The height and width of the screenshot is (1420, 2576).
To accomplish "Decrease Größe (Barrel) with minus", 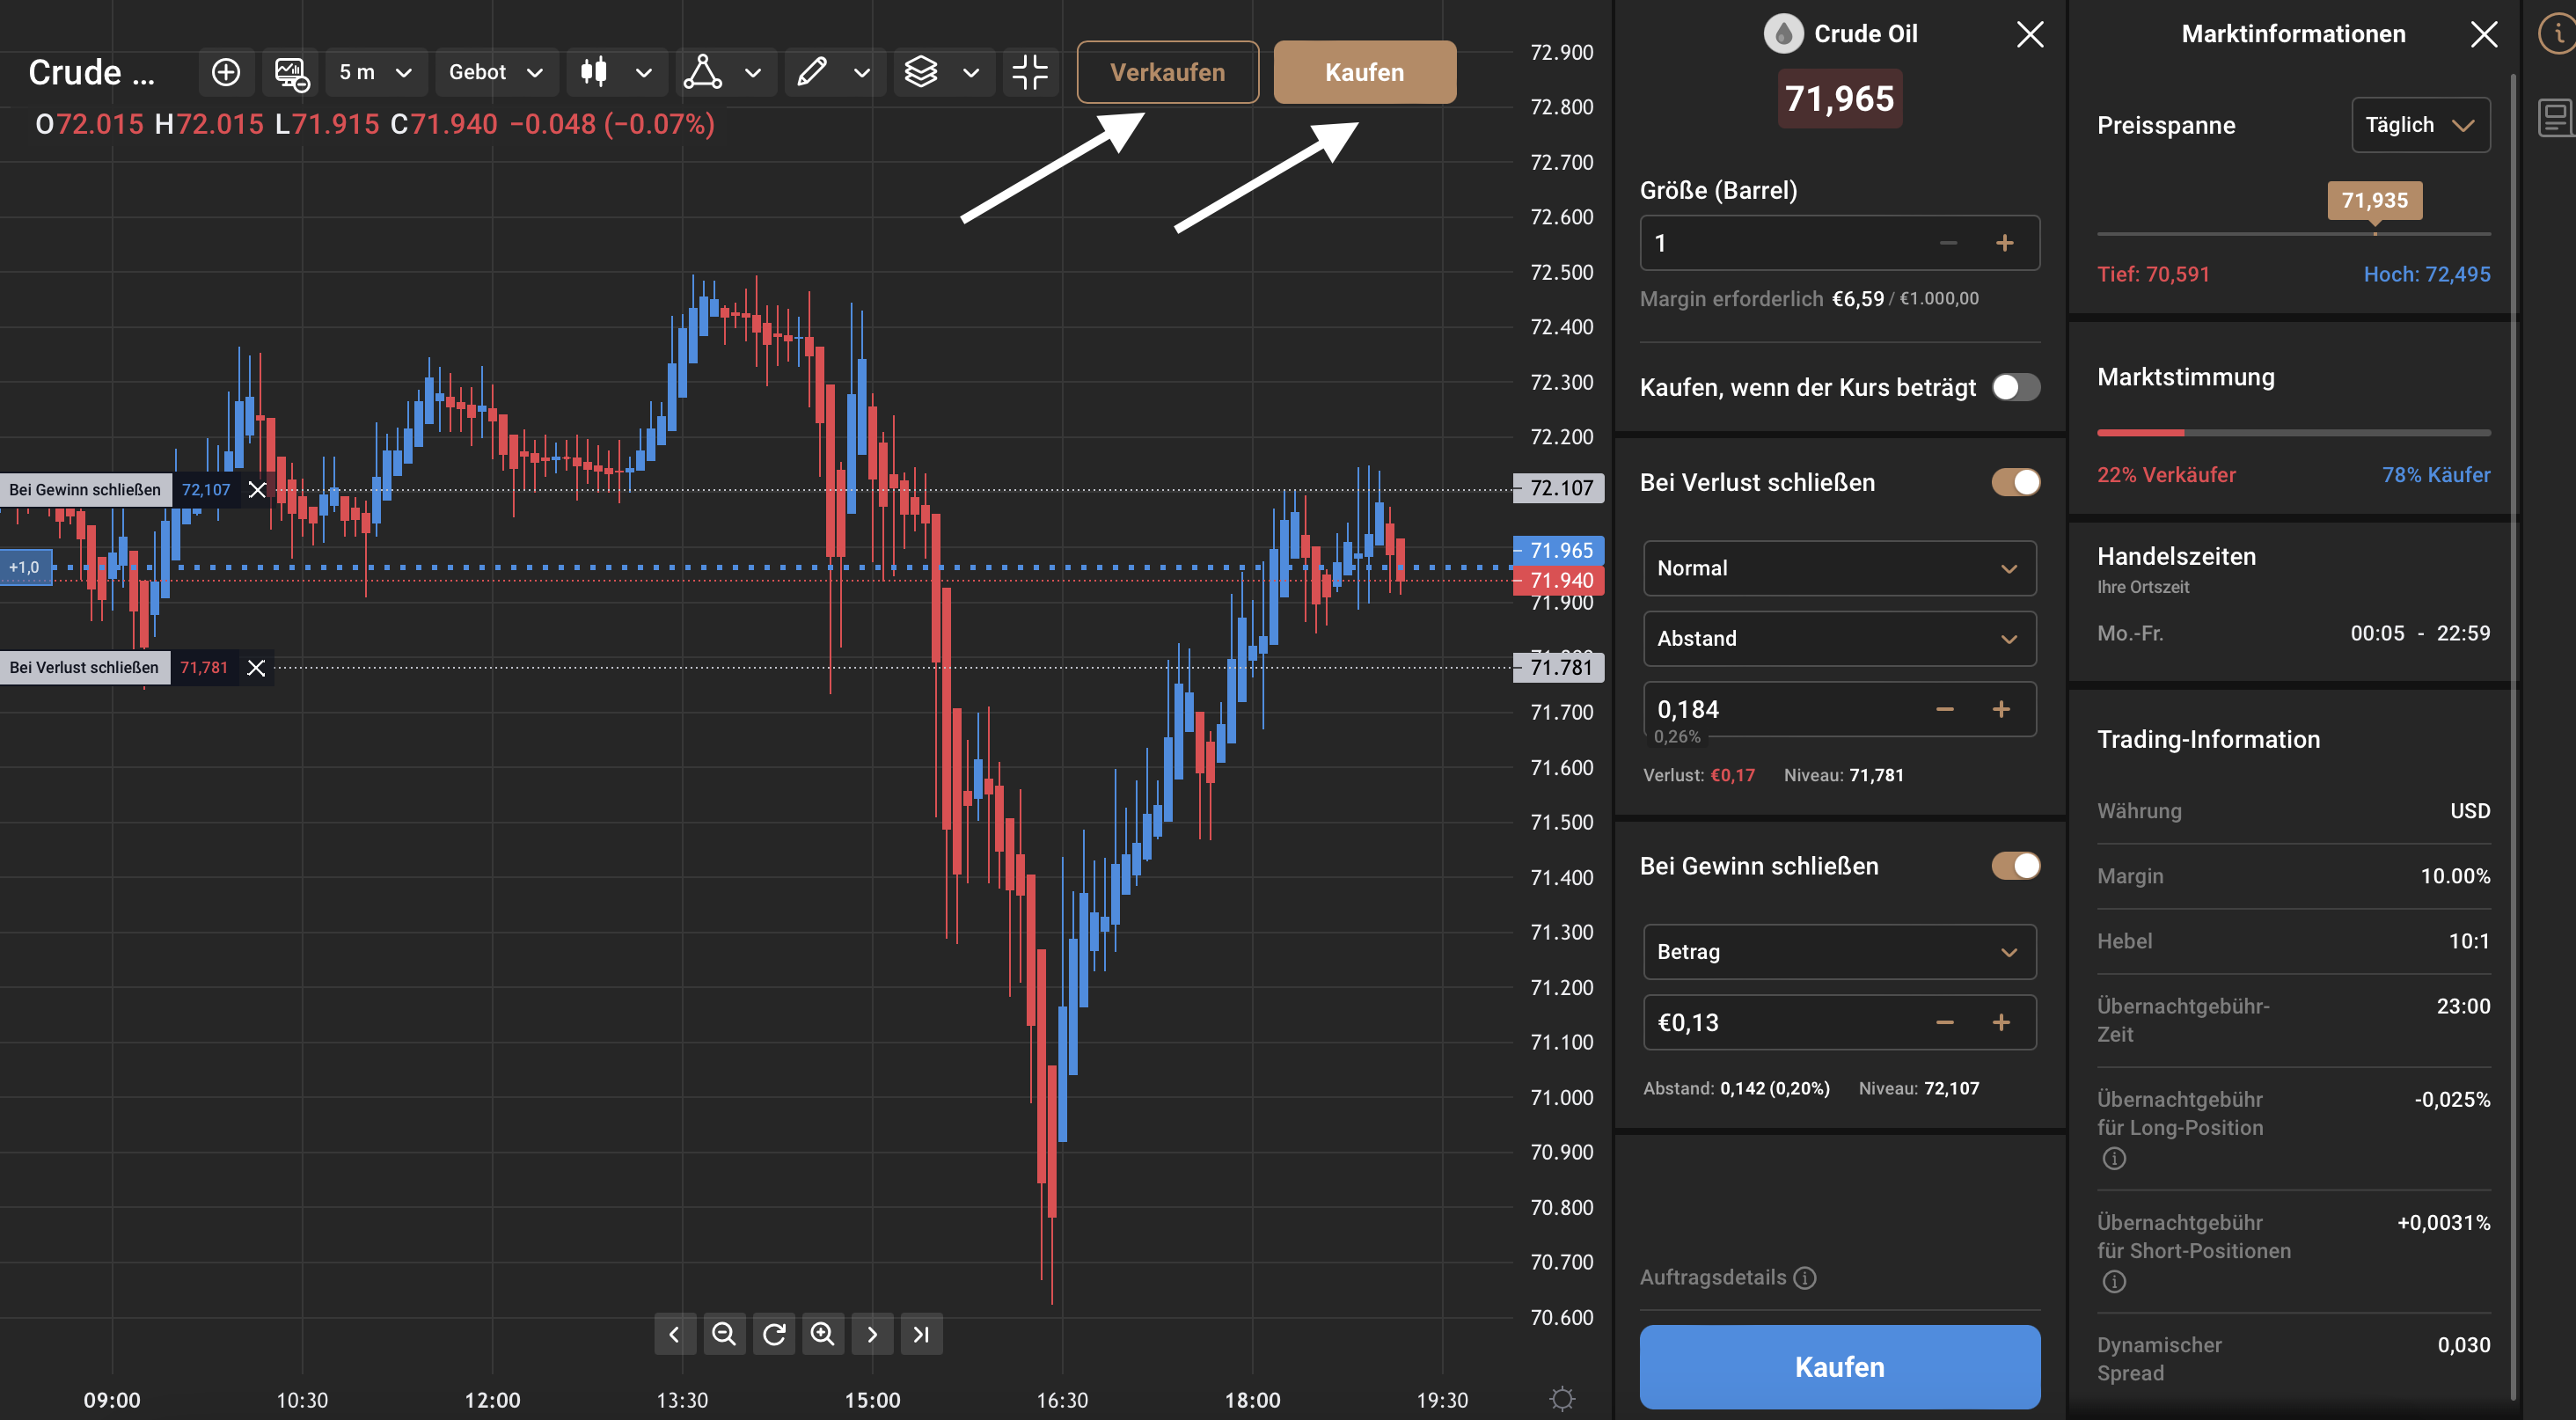I will pyautogui.click(x=1948, y=243).
